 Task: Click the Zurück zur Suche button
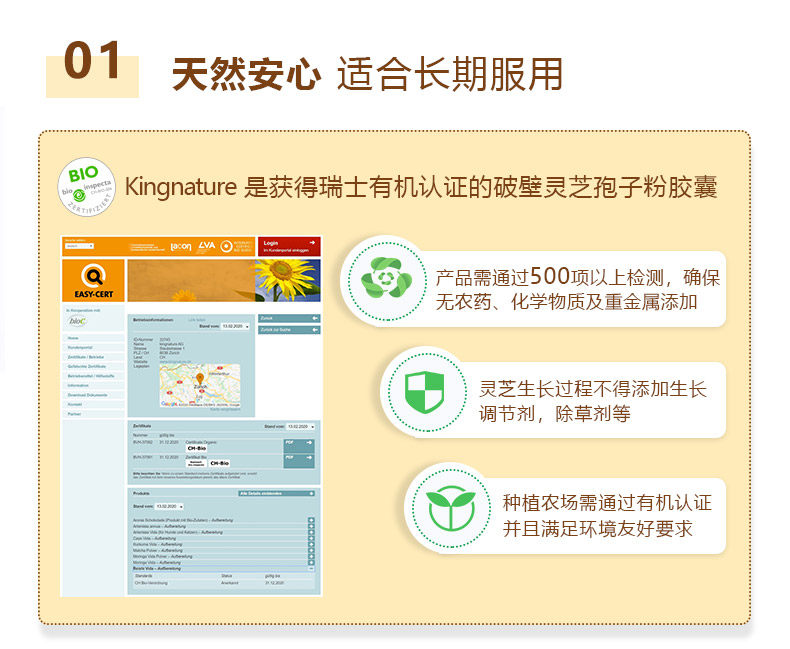click(x=289, y=330)
